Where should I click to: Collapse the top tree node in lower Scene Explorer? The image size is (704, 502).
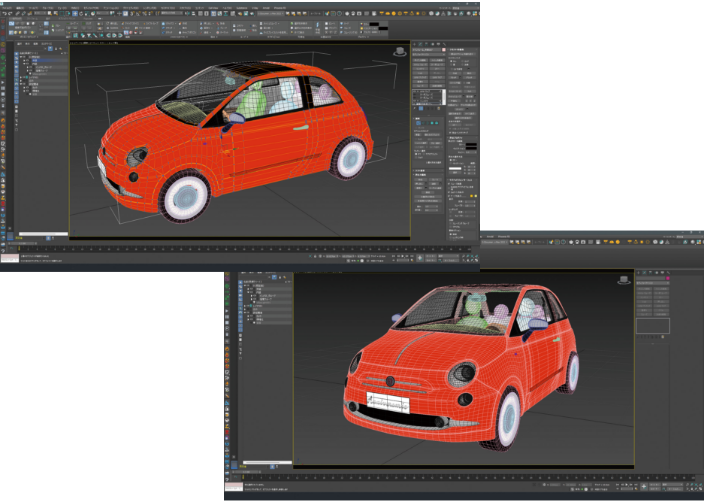243,283
